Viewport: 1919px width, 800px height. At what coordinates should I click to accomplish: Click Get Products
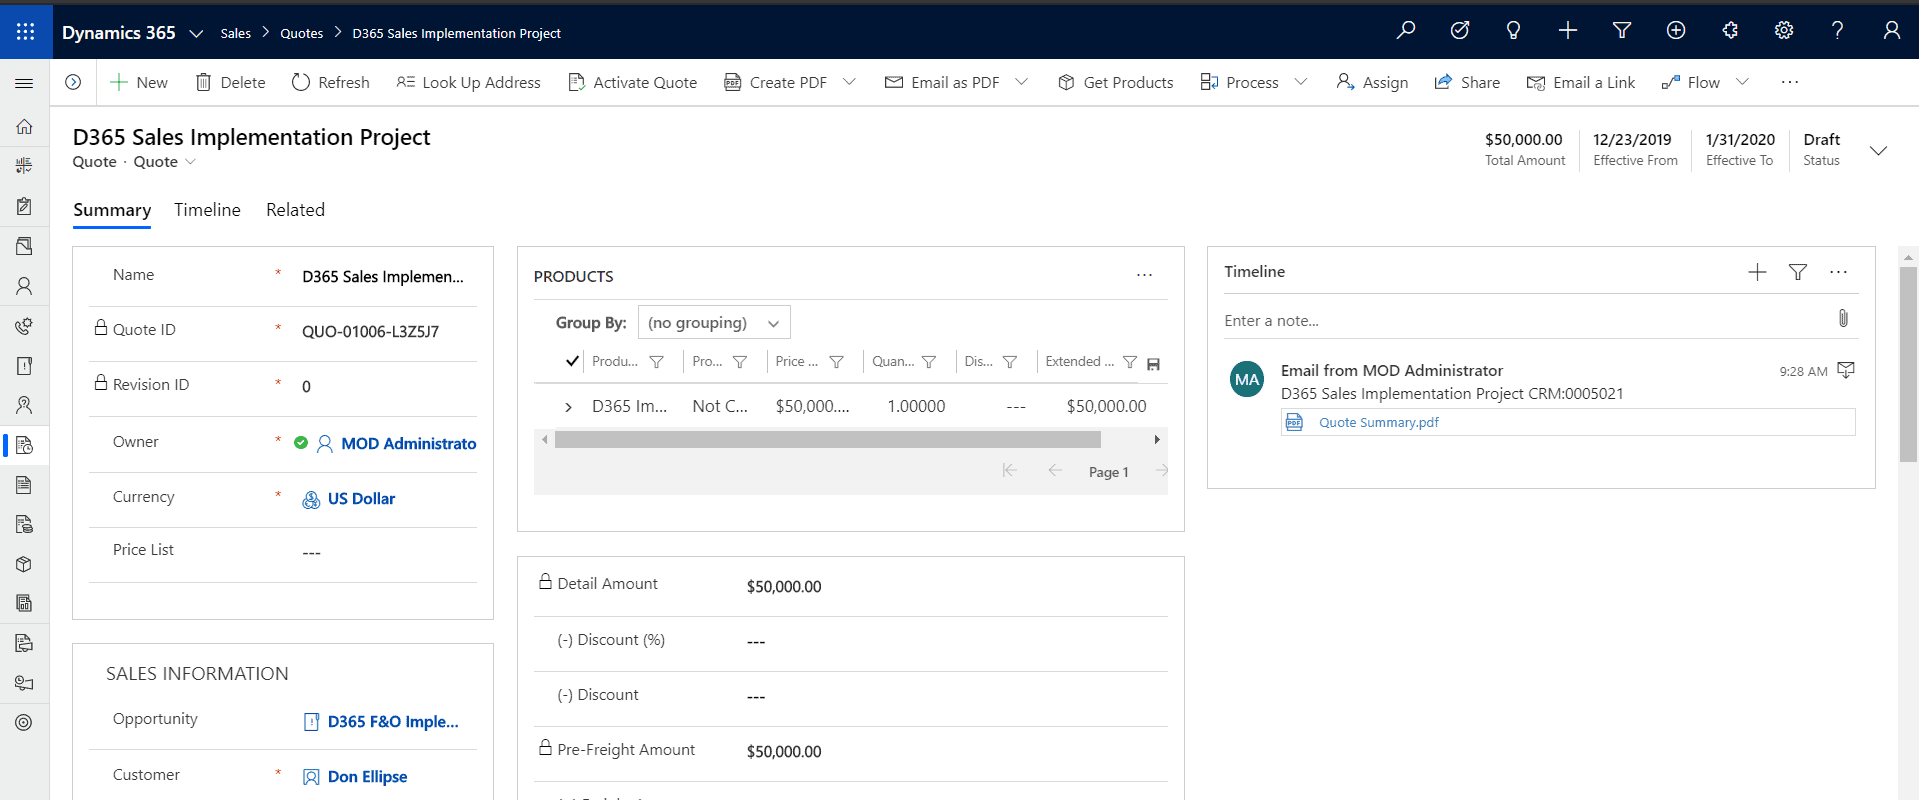(x=1115, y=82)
